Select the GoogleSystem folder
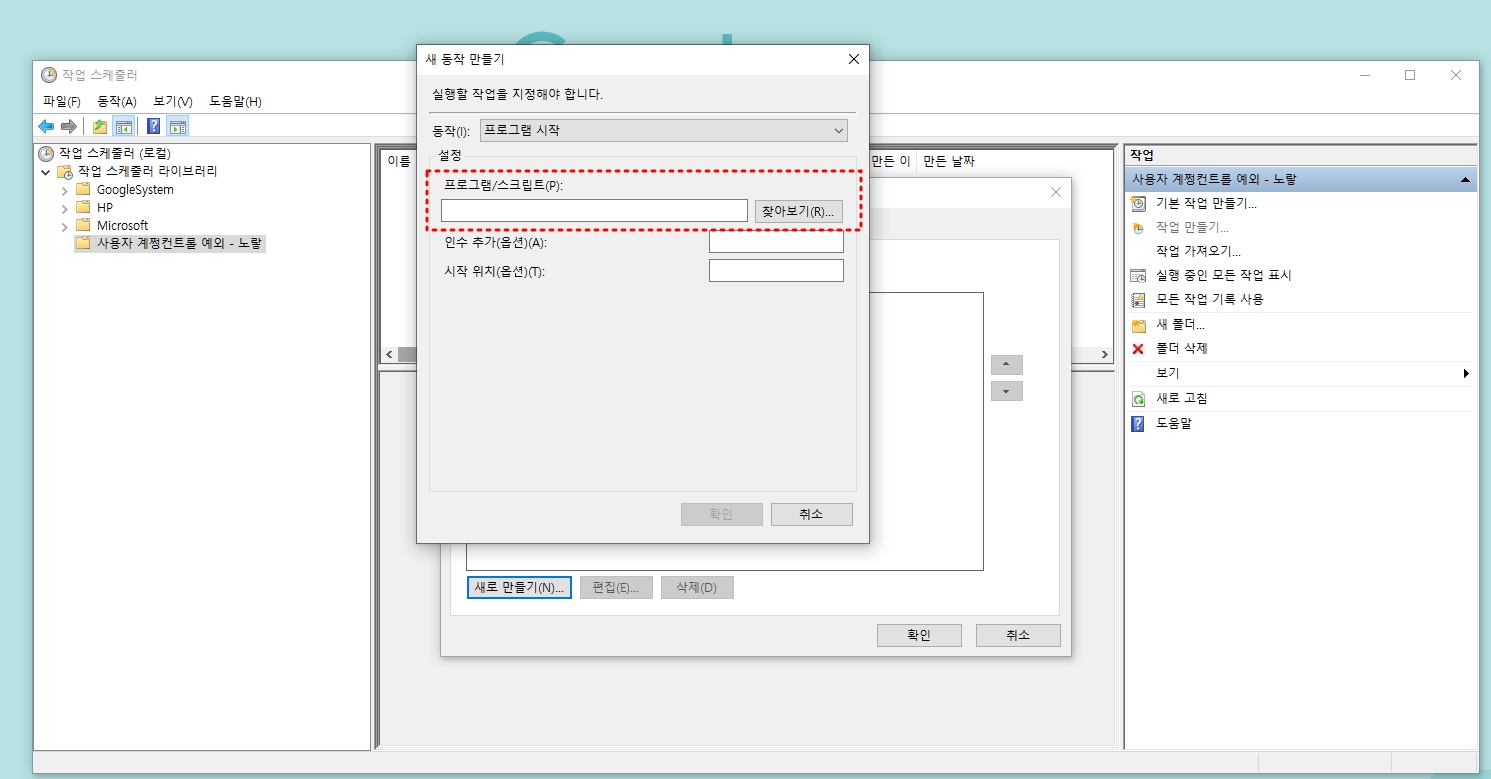This screenshot has width=1491, height=779. (134, 190)
